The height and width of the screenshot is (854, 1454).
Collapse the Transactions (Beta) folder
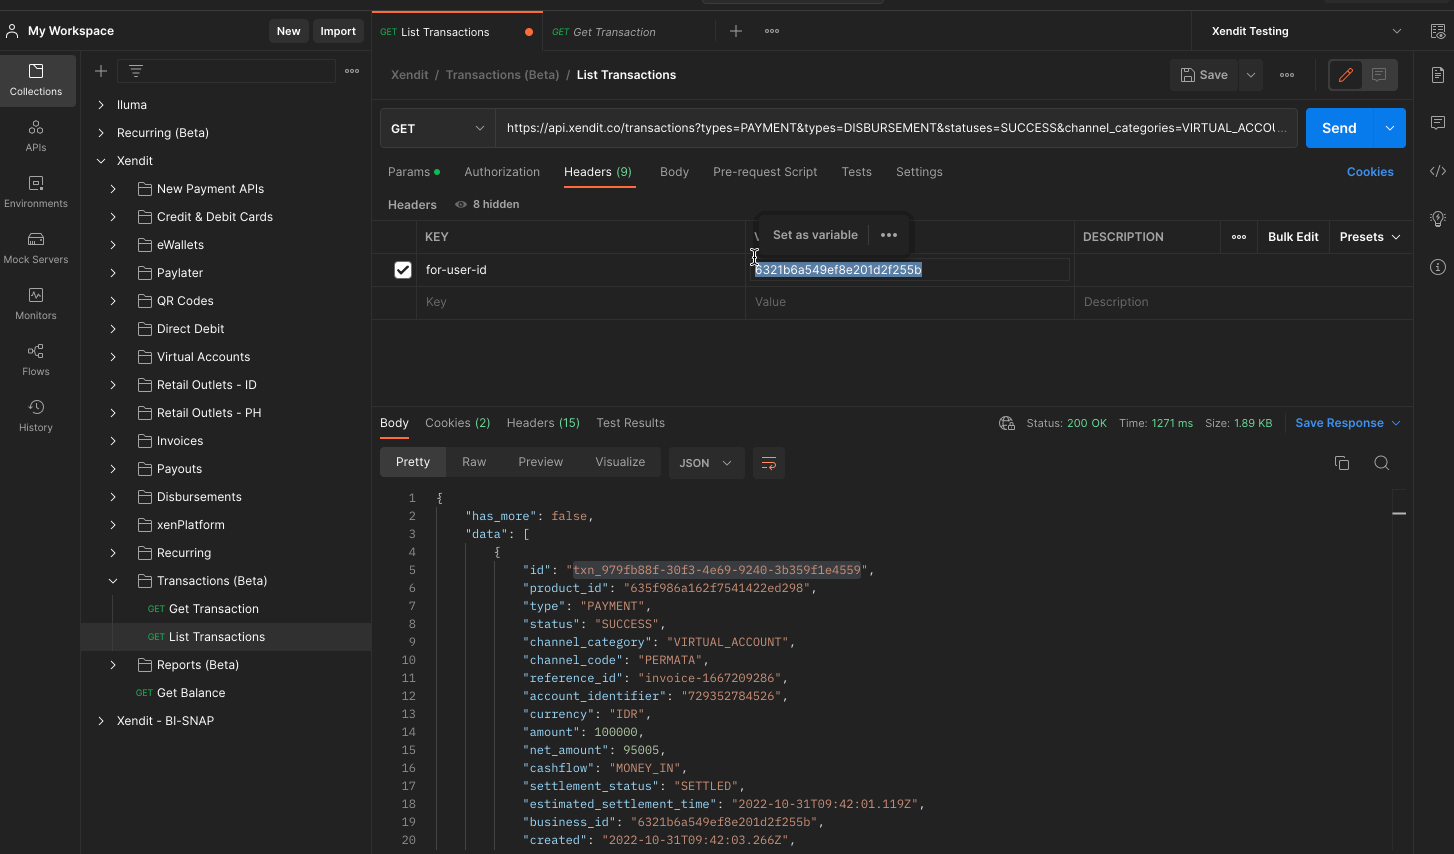[113, 581]
